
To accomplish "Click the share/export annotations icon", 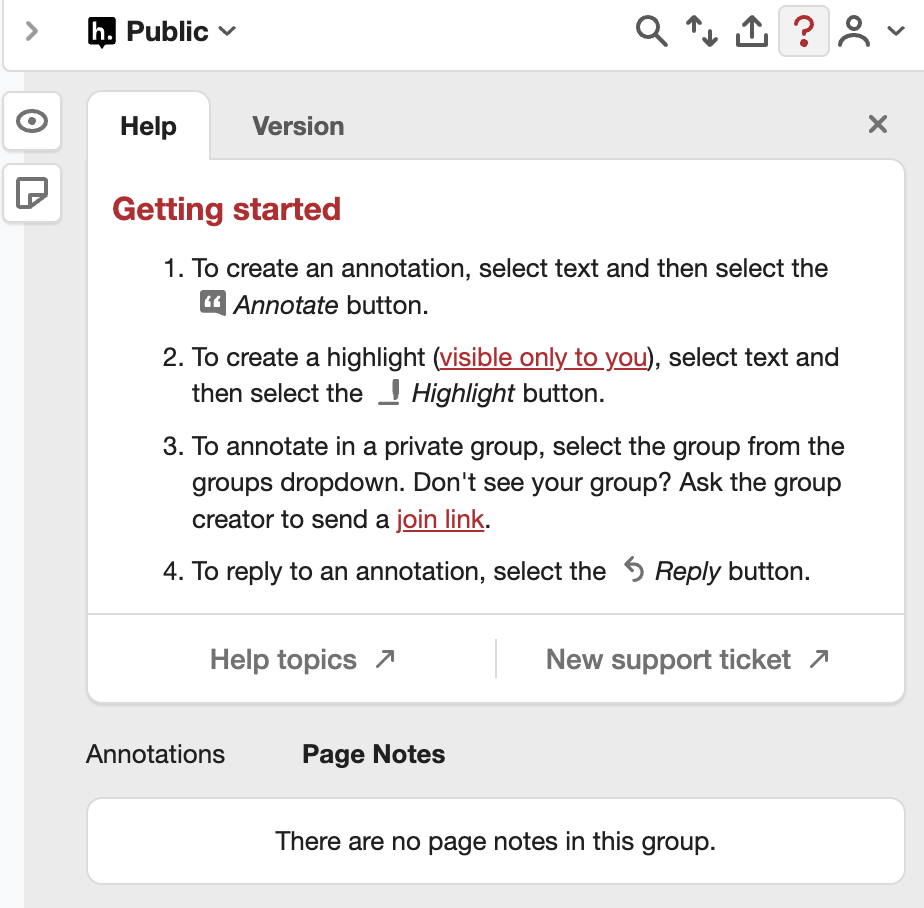I will [751, 32].
